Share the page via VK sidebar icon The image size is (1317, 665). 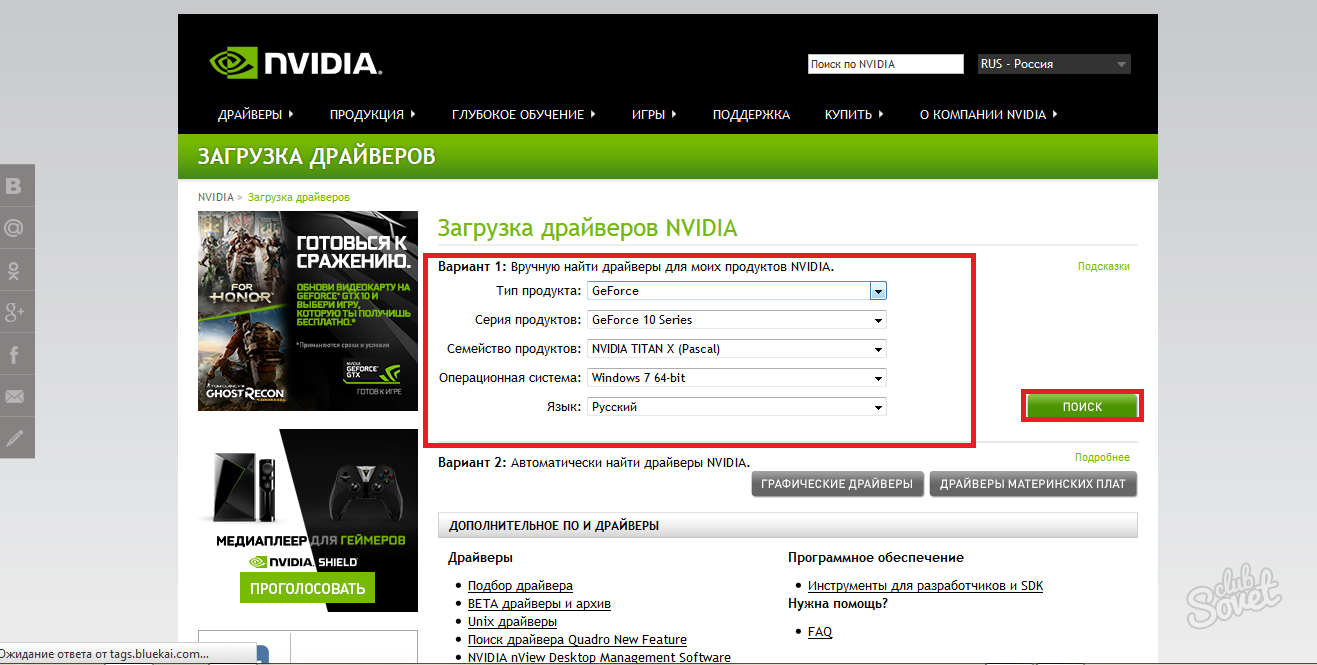coord(15,186)
